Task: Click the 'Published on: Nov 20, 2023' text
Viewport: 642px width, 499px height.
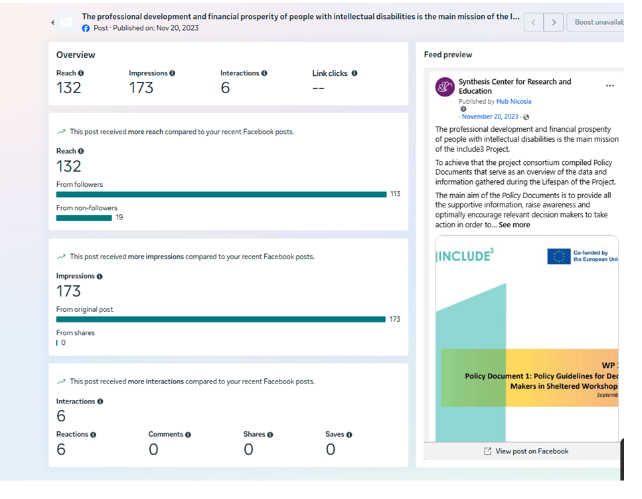Action: (156, 28)
